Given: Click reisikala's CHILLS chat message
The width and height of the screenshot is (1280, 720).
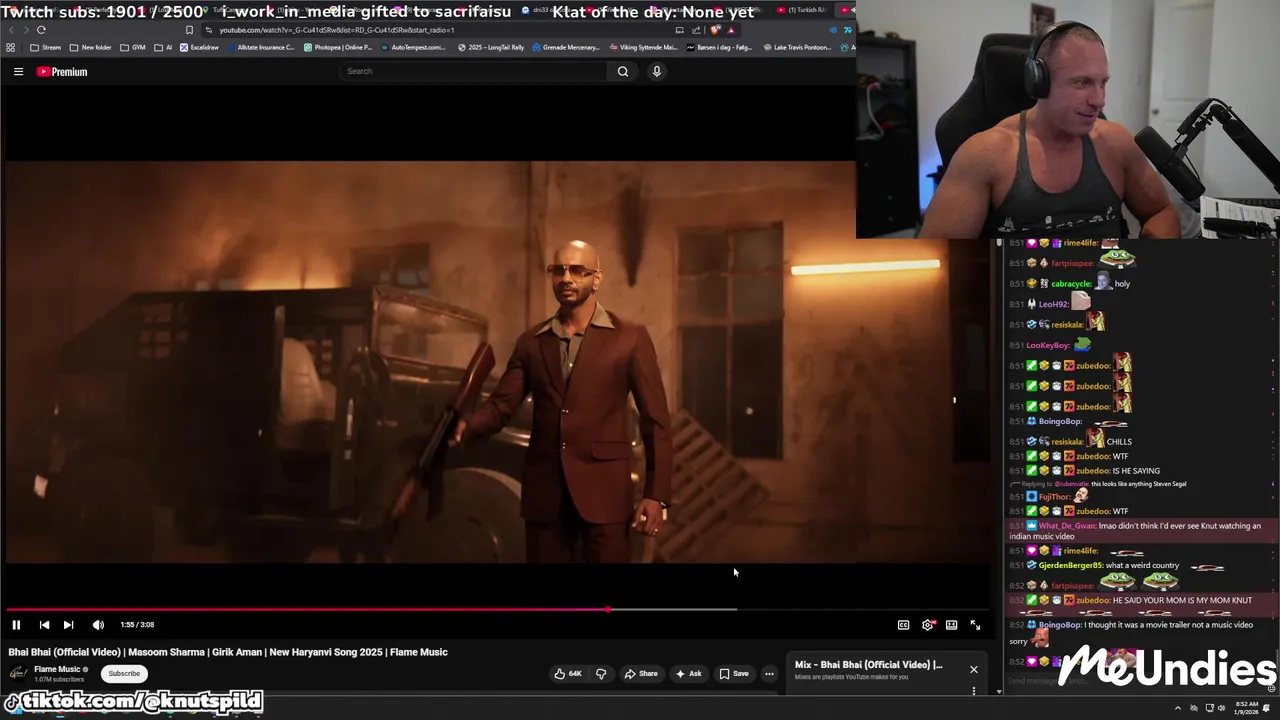Looking at the screenshot, I should coord(1119,442).
